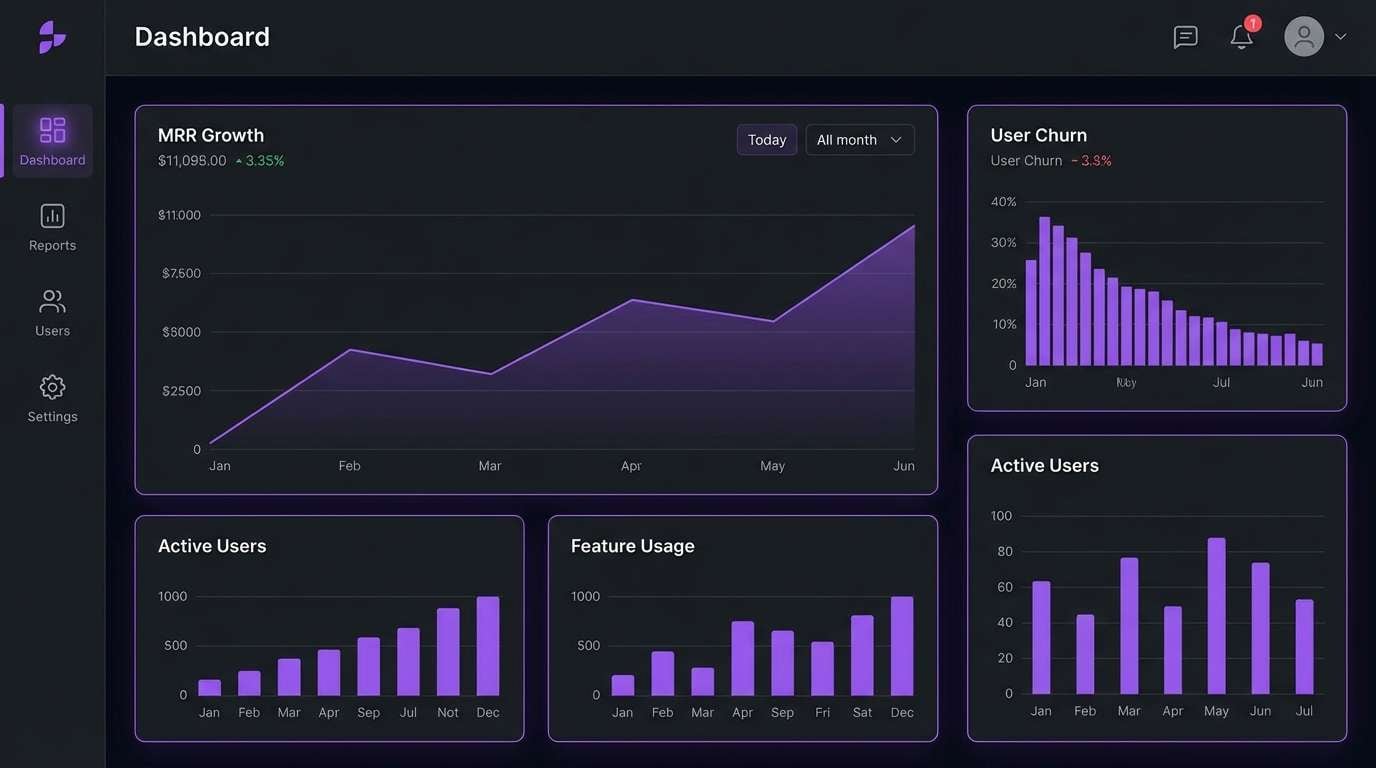Select the Dashboard grid icon
Image resolution: width=1376 pixels, height=768 pixels.
pos(51,128)
